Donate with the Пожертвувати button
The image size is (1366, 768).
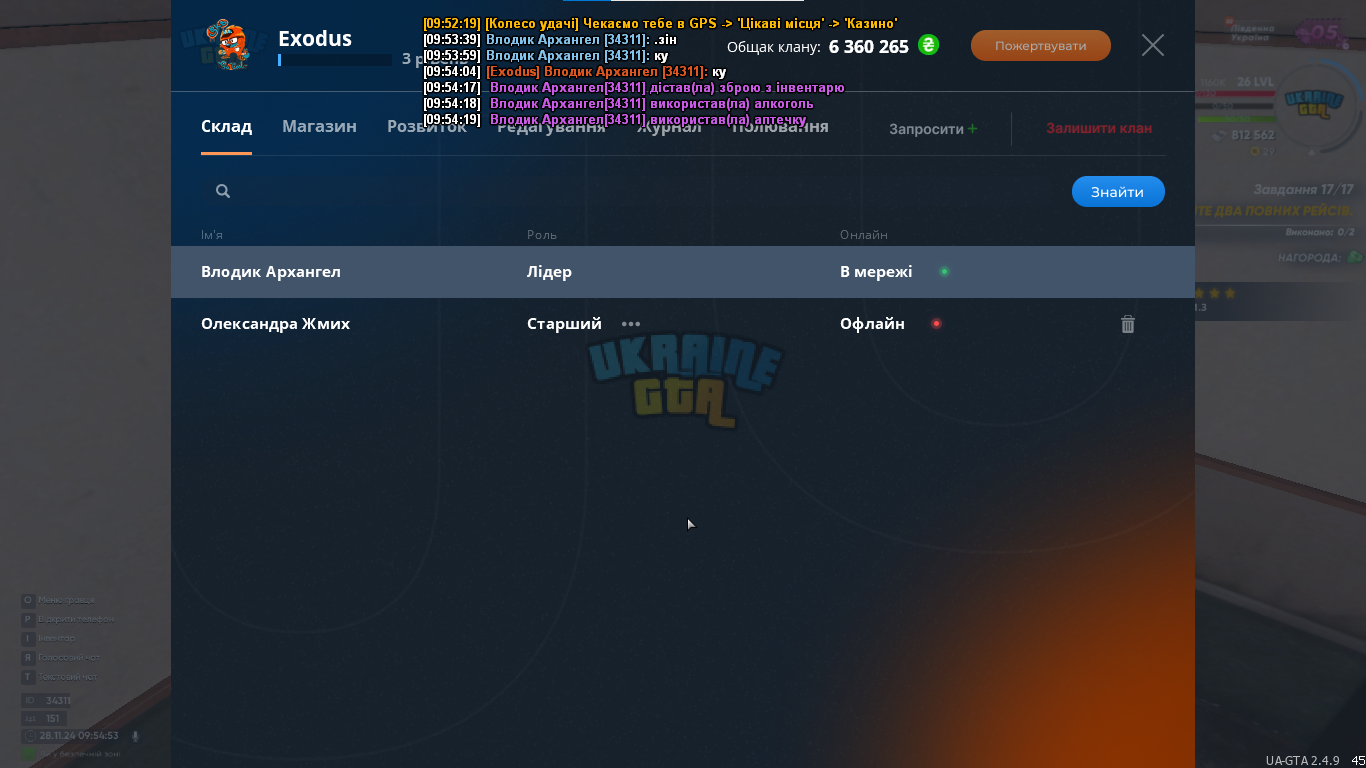click(x=1041, y=45)
